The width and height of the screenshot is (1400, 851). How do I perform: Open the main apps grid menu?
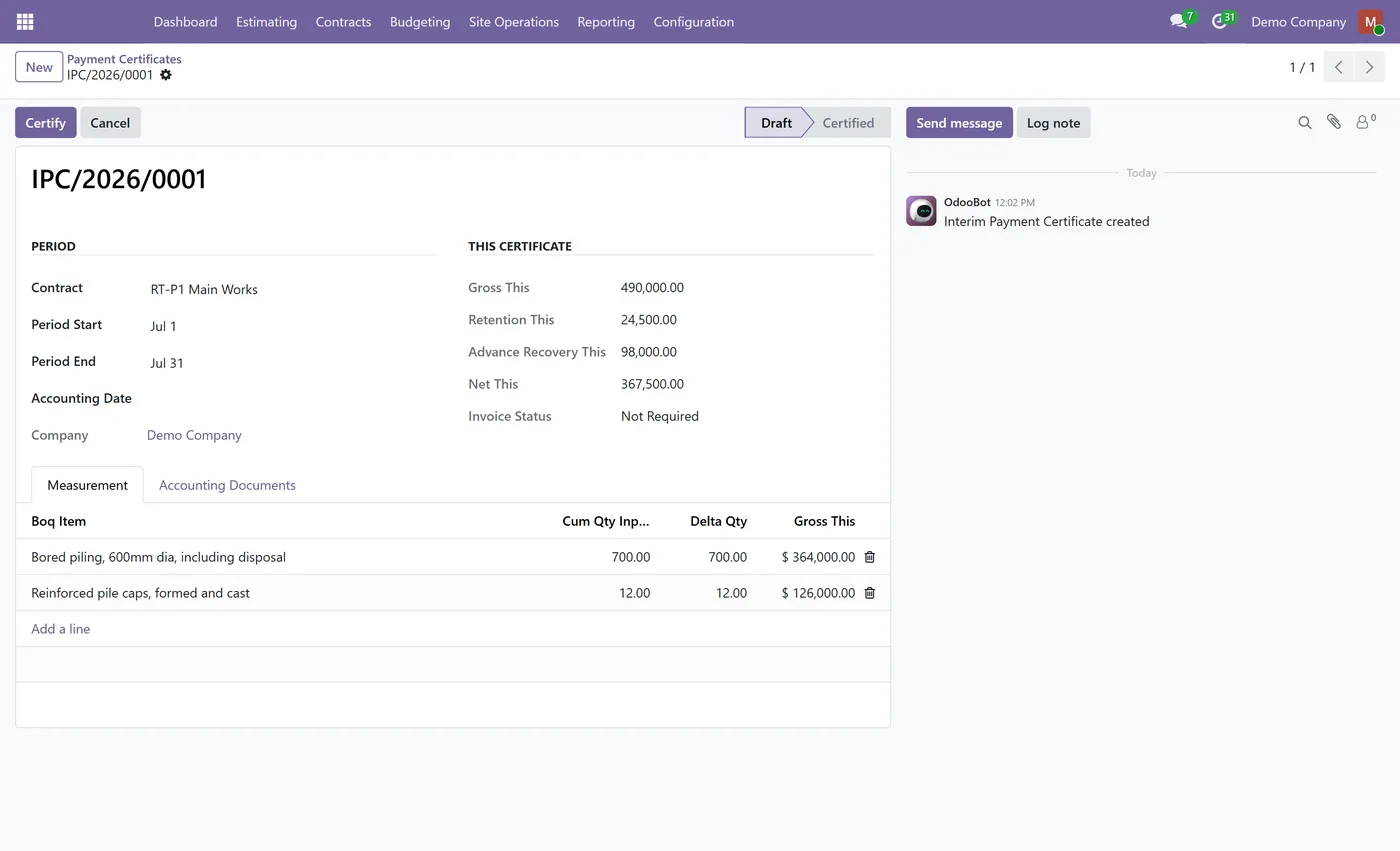tap(25, 21)
